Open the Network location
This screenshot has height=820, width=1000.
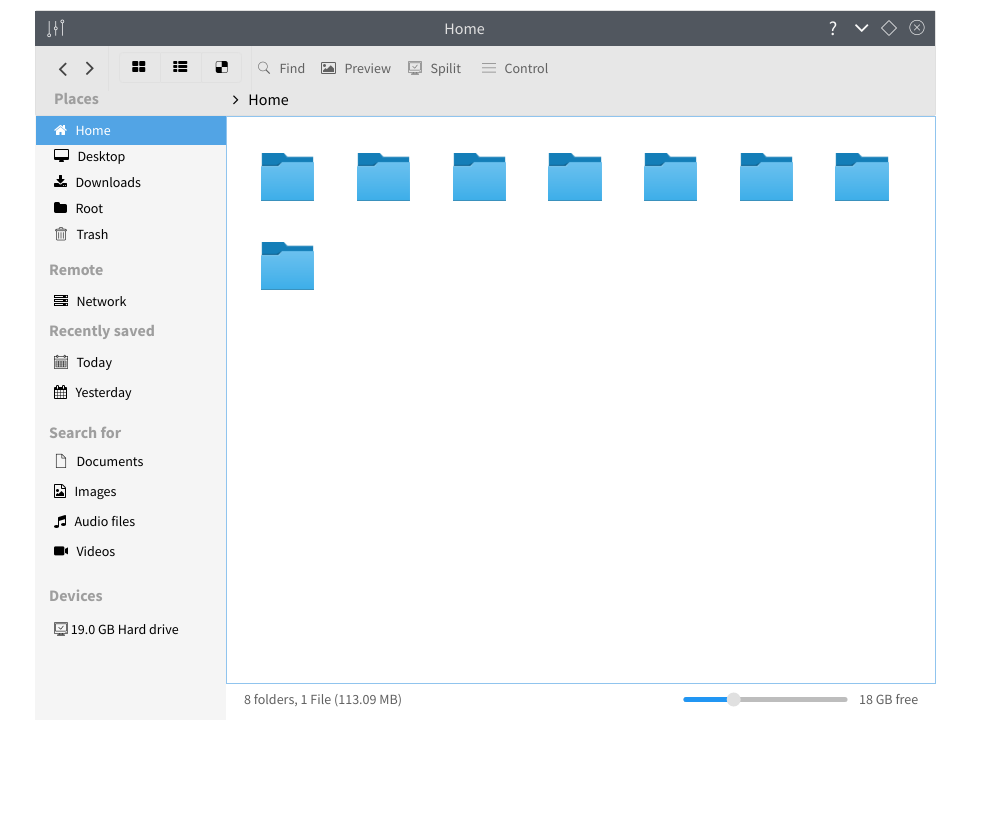[x=100, y=301]
